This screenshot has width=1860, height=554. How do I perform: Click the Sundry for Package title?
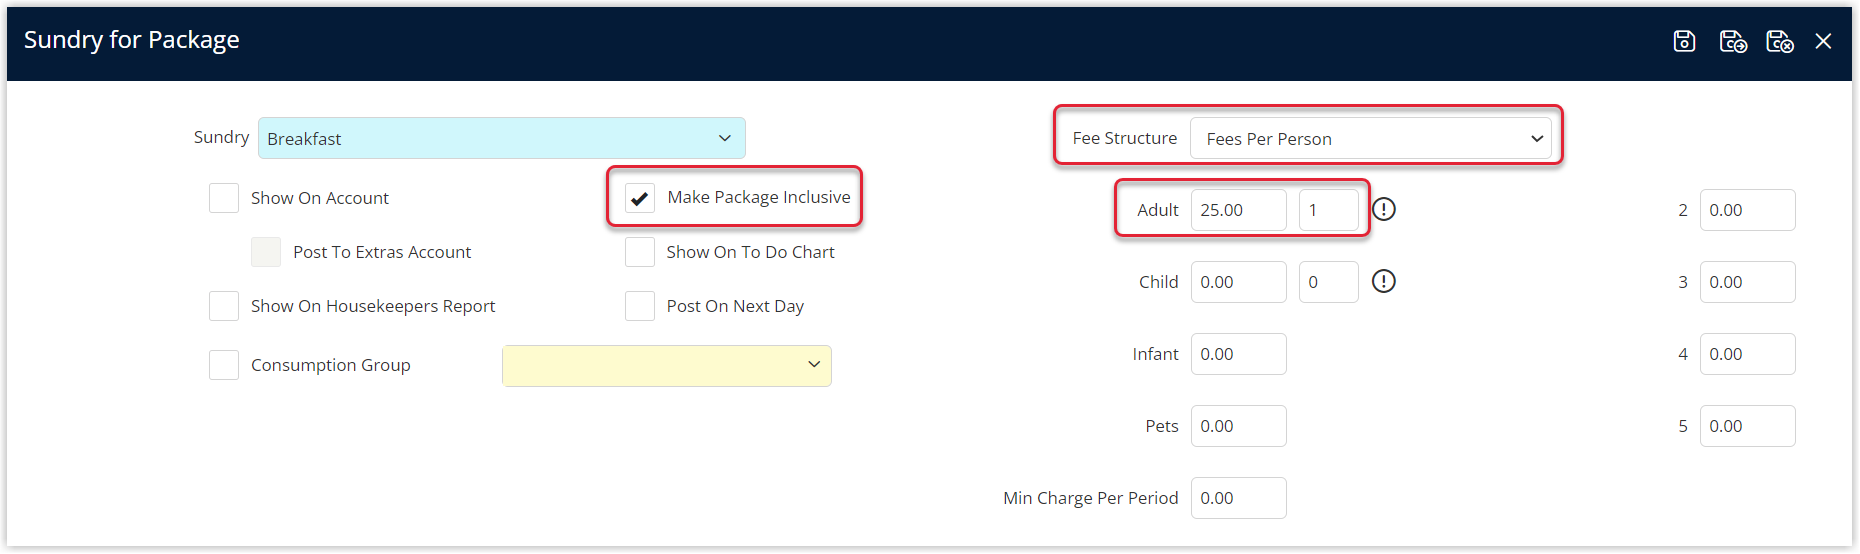coord(132,40)
